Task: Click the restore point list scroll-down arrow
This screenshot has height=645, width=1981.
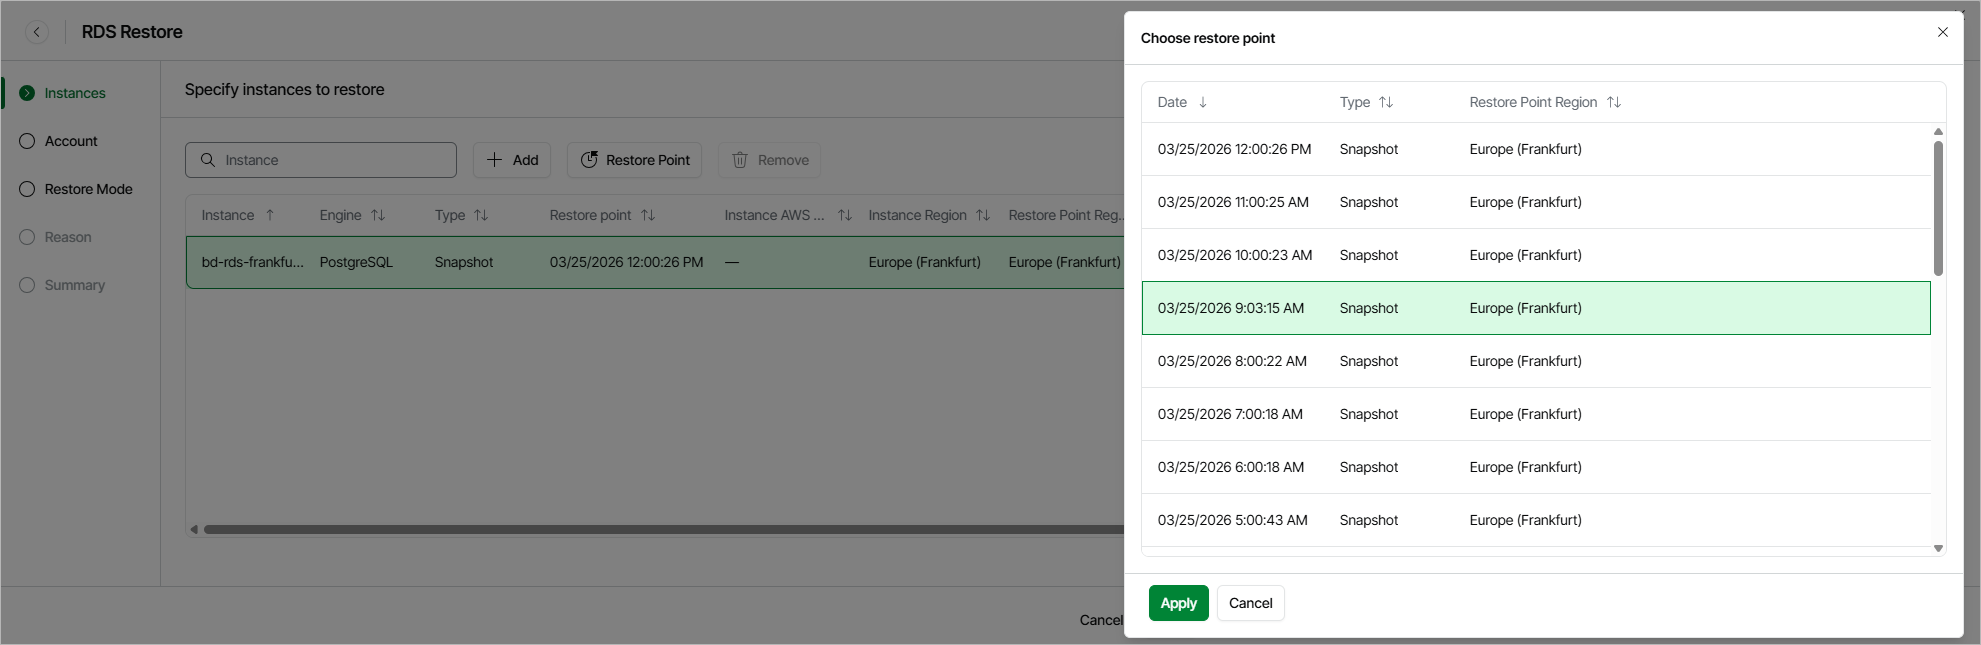Action: (x=1938, y=548)
